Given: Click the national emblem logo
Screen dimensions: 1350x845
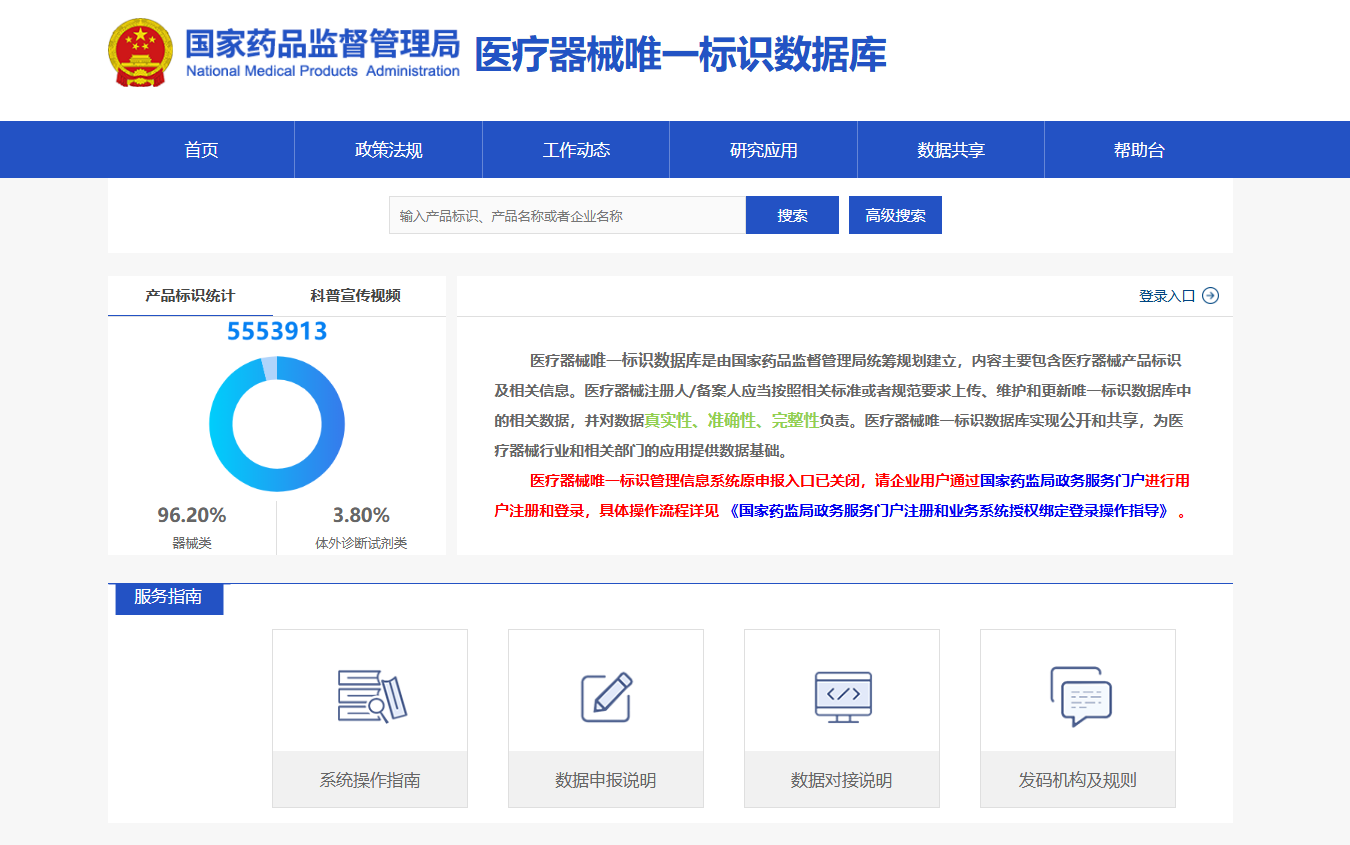Looking at the screenshot, I should (x=140, y=52).
